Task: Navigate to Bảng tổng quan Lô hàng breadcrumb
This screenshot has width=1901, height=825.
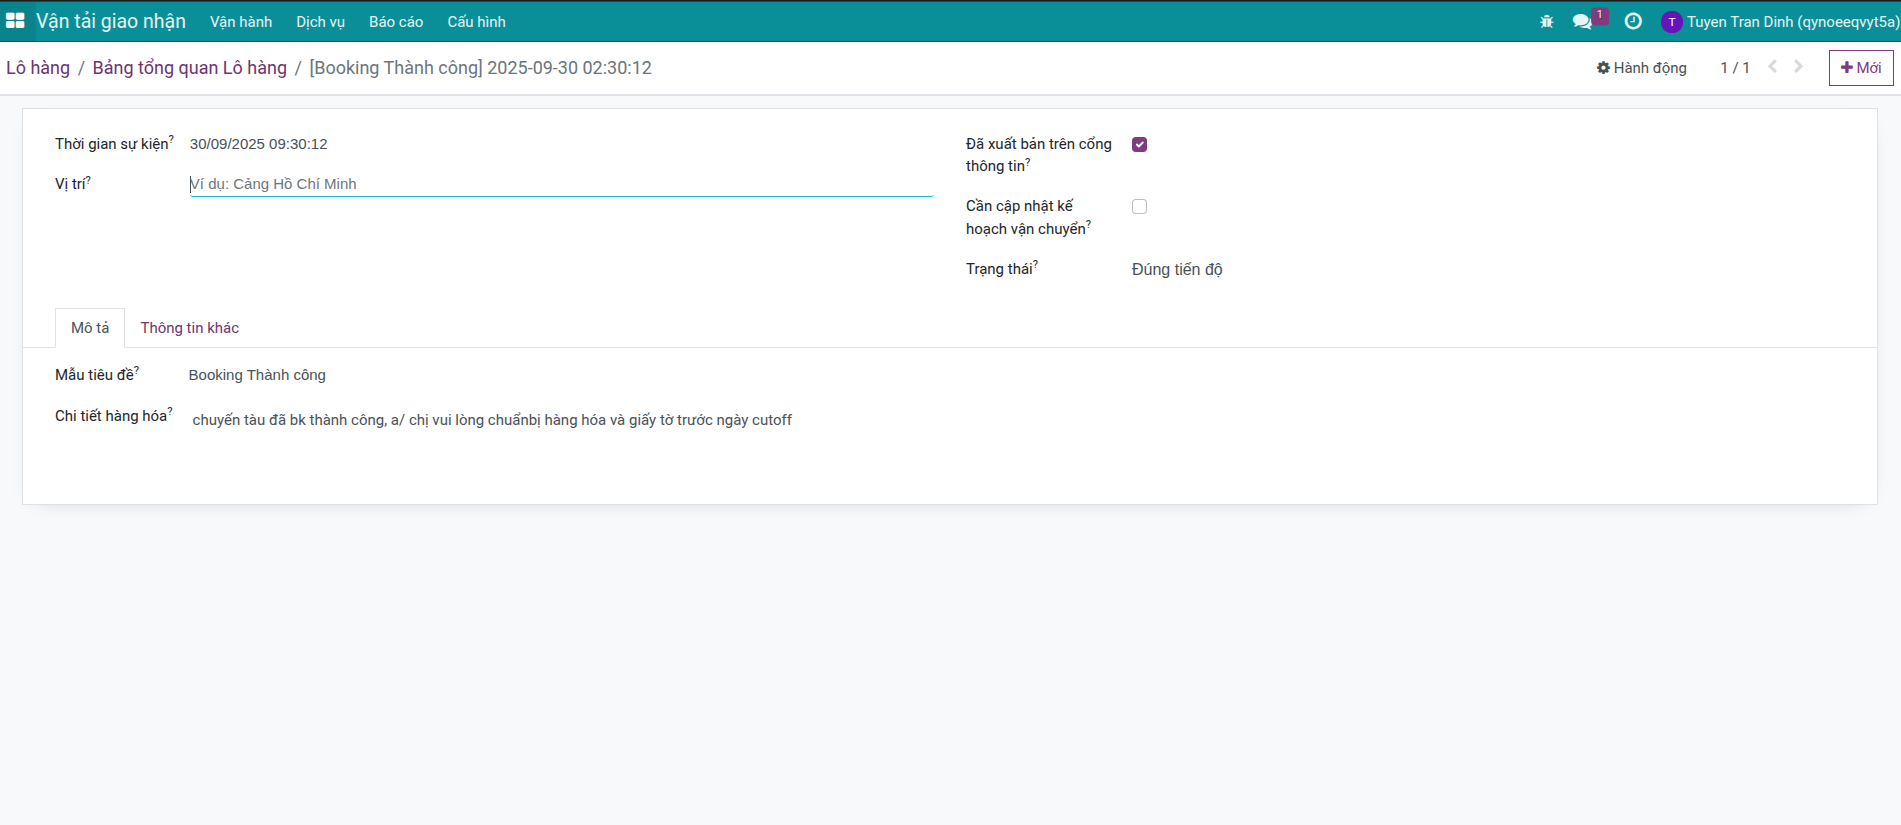Action: click(x=189, y=68)
